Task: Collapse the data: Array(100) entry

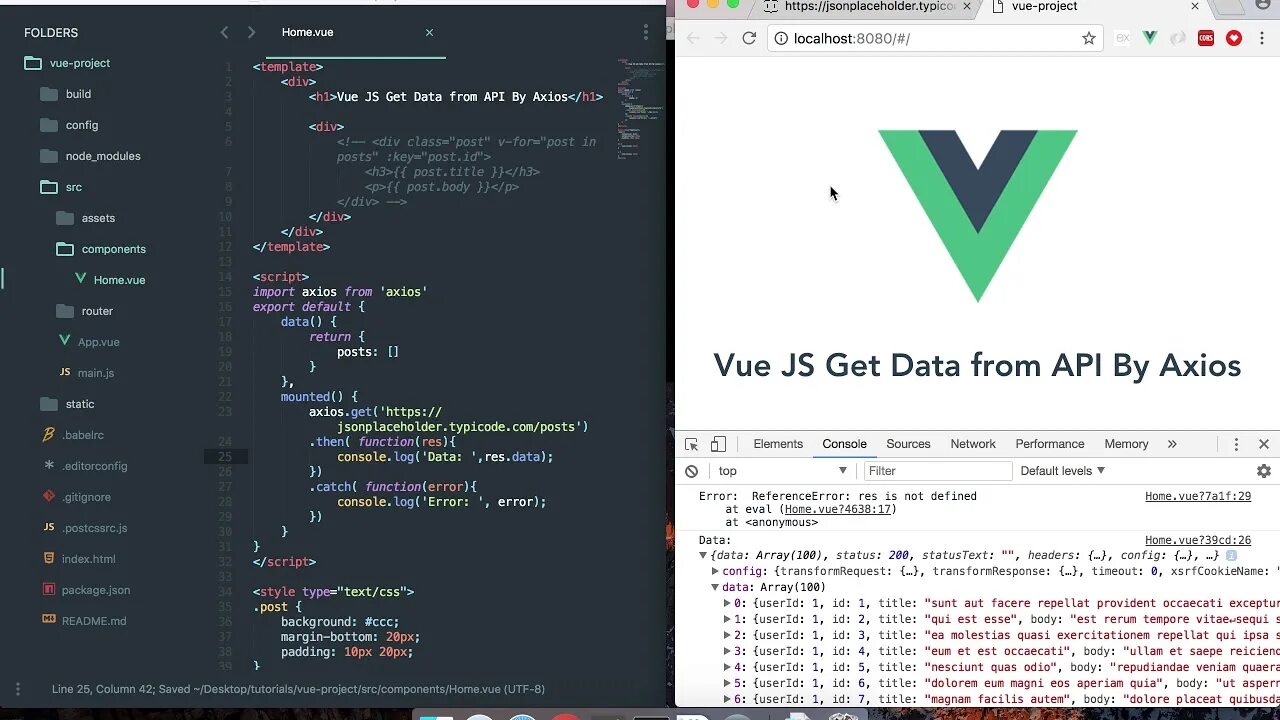Action: [x=715, y=588]
